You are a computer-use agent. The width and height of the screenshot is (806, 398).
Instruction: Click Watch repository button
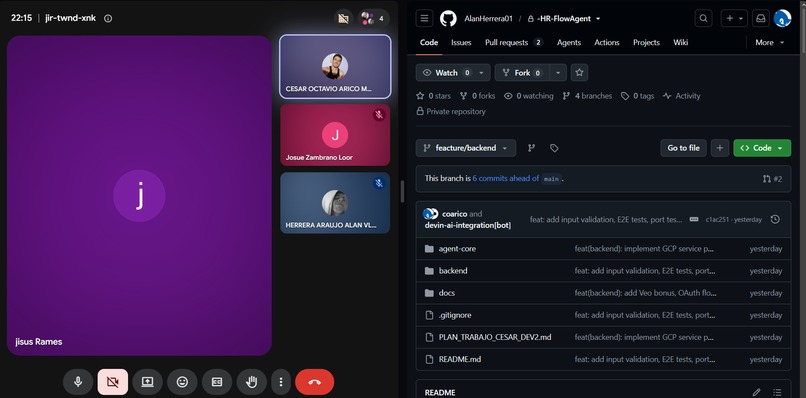click(x=445, y=73)
